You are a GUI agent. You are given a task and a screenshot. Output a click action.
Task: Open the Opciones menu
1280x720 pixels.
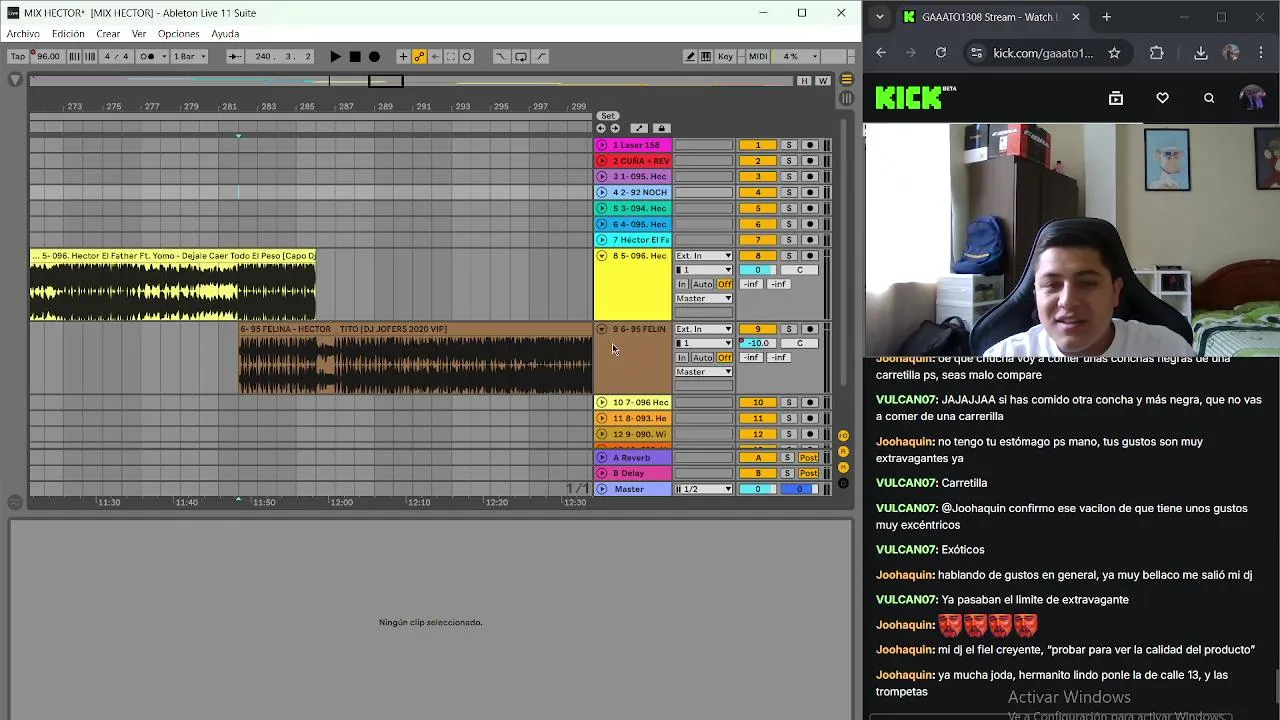coord(178,34)
